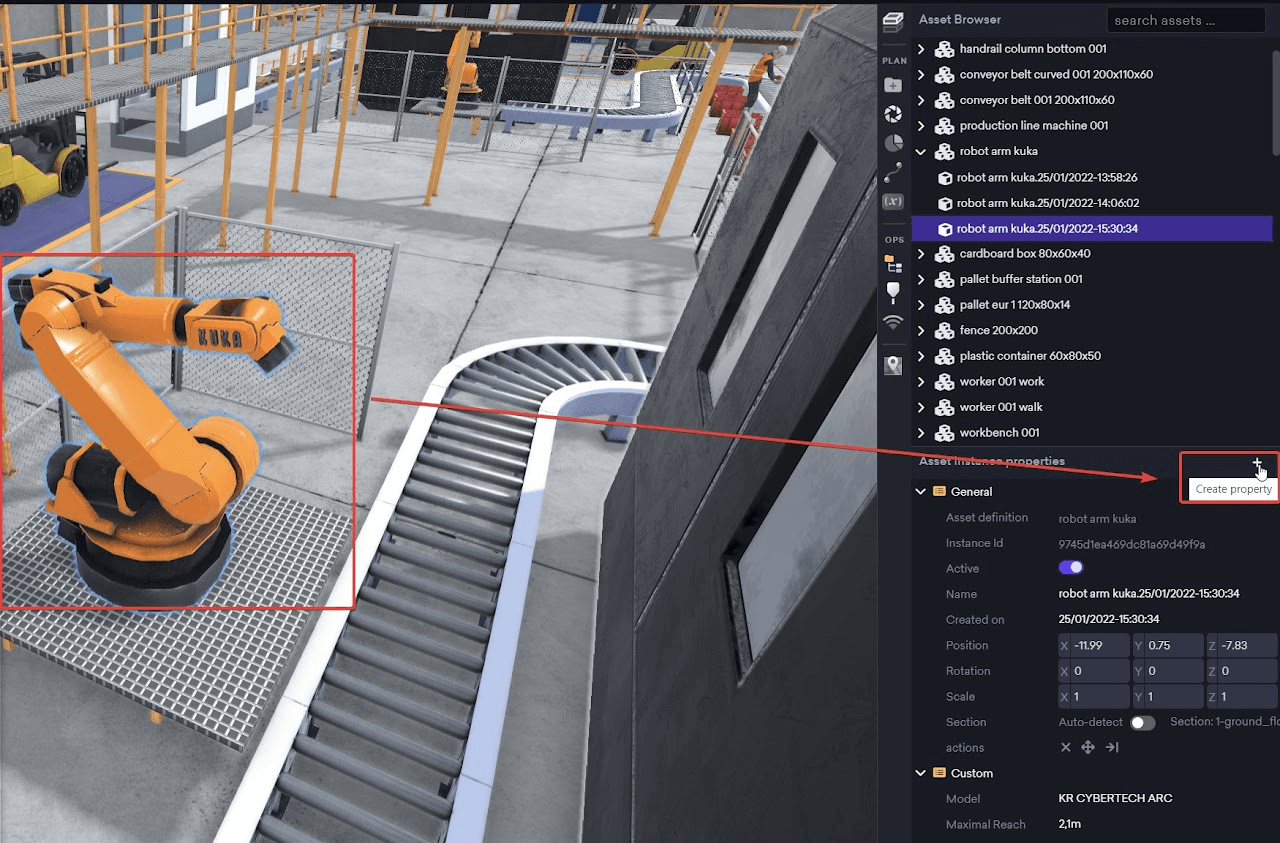1280x843 pixels.
Task: Collapse the General properties section
Action: [x=921, y=491]
